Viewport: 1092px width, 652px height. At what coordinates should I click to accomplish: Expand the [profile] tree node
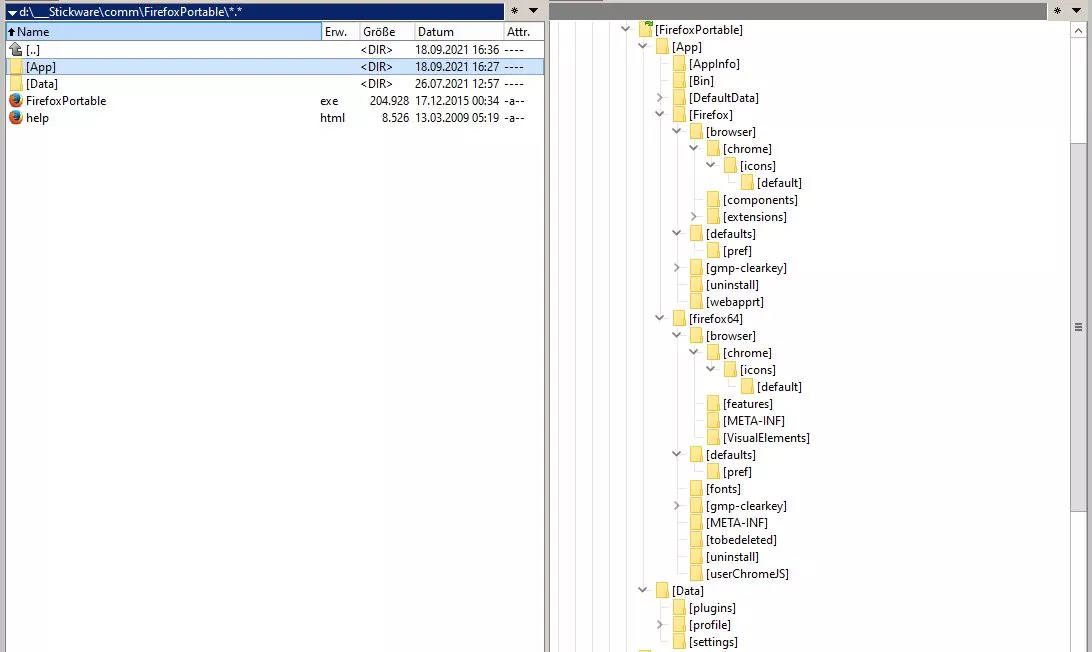pyautogui.click(x=660, y=625)
